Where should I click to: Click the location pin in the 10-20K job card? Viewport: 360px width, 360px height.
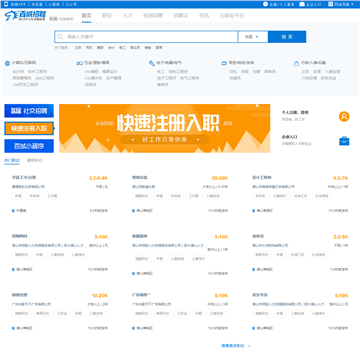coord(13,328)
